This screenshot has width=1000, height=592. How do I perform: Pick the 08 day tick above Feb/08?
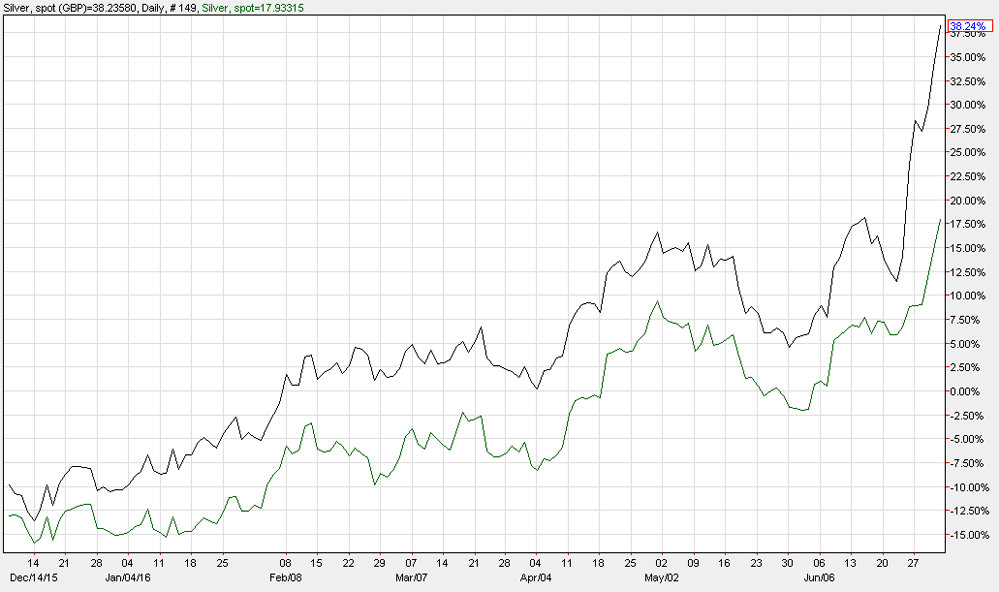click(286, 563)
